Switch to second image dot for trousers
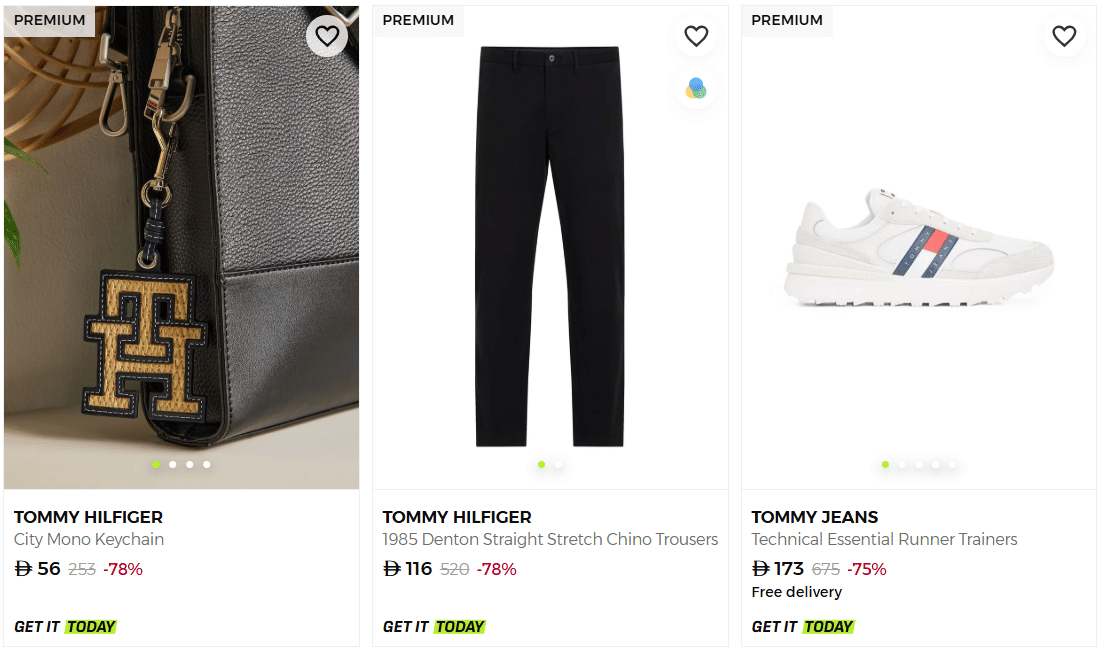This screenshot has height=648, width=1102. pos(558,464)
